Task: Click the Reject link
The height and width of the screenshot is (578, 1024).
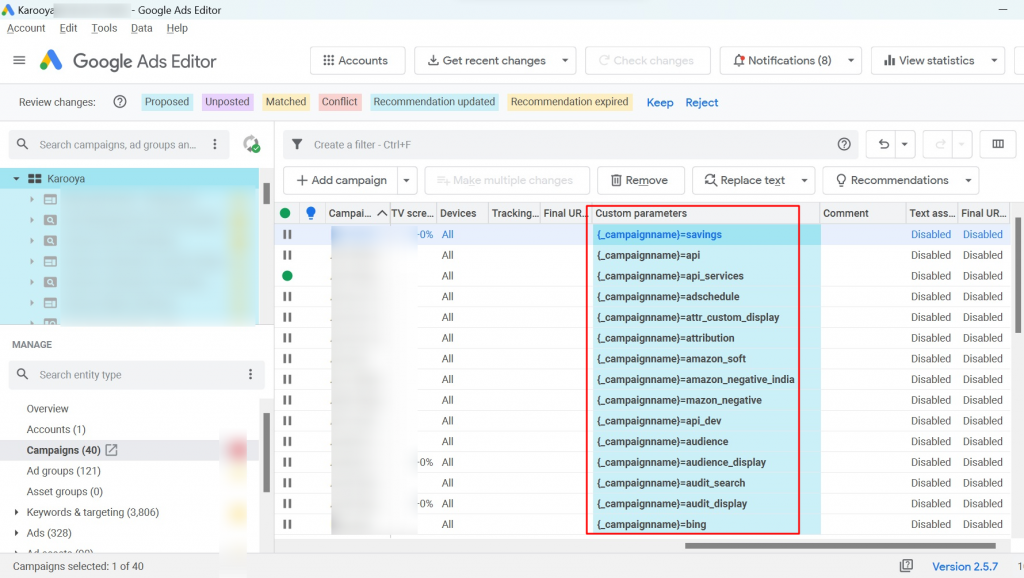Action: pos(701,103)
